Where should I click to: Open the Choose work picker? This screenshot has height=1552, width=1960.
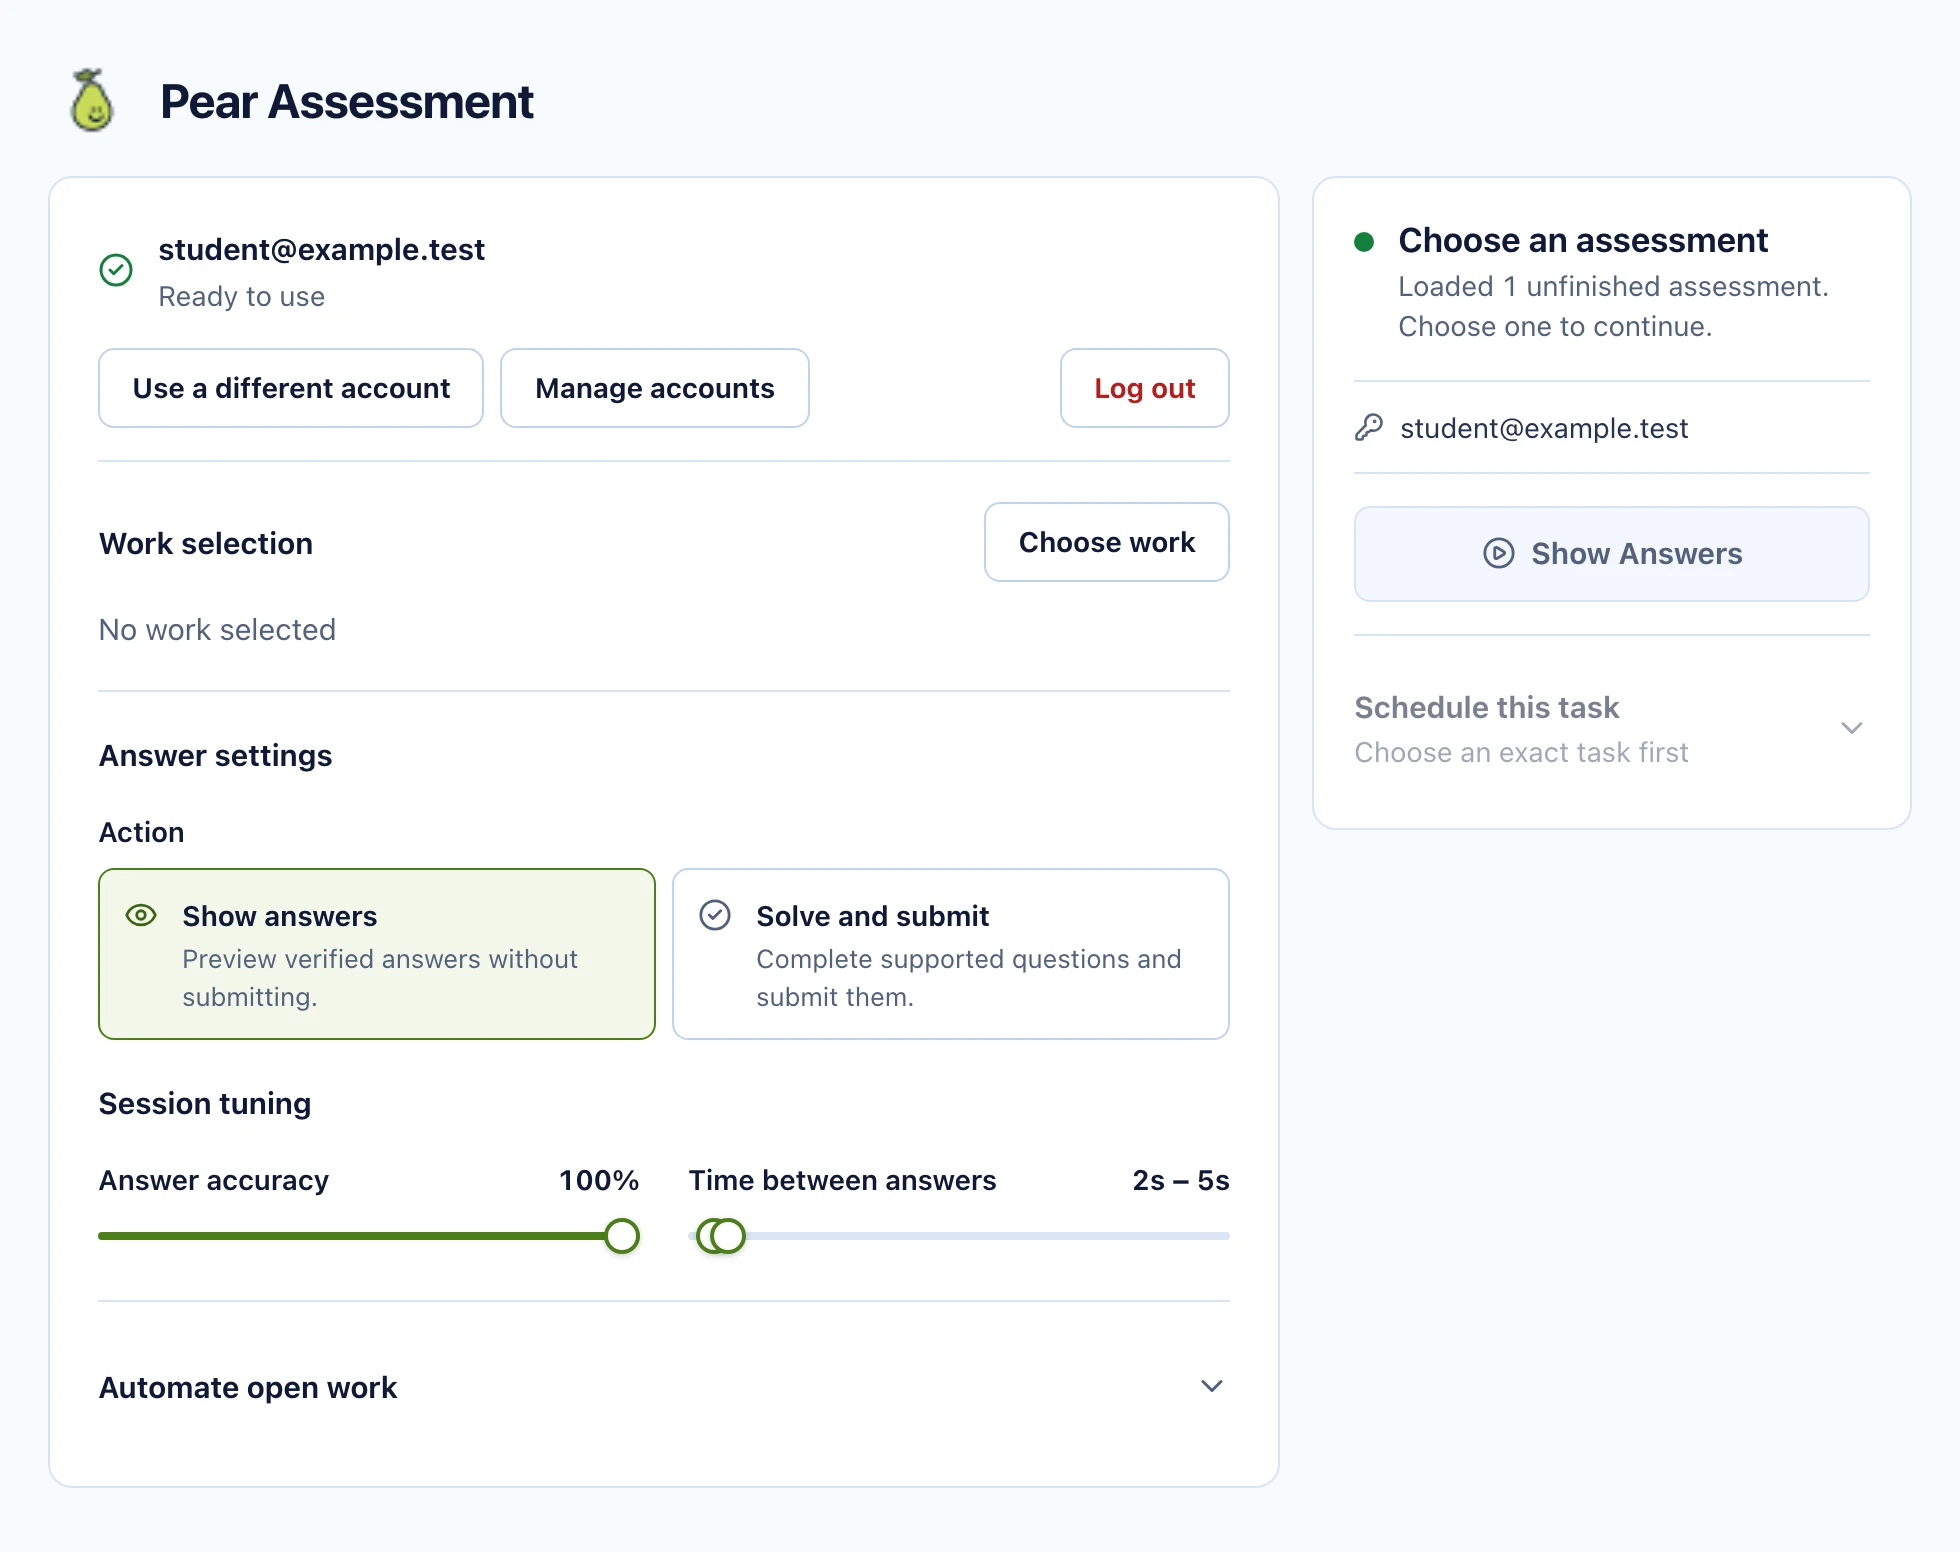click(1107, 542)
